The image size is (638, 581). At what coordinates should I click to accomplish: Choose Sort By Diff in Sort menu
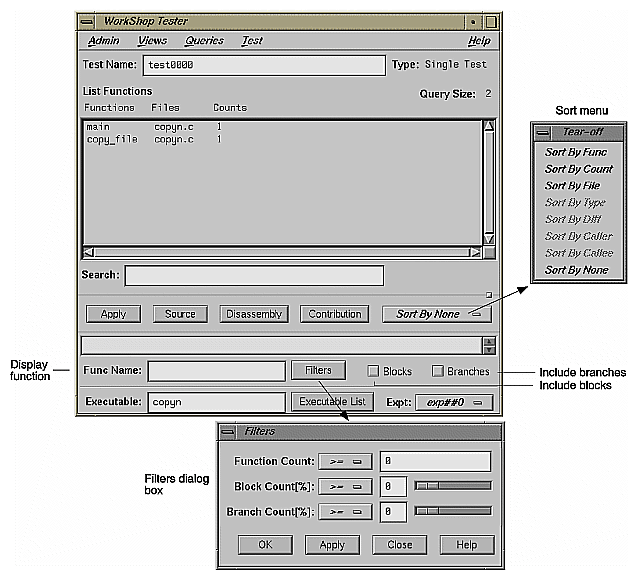573,219
